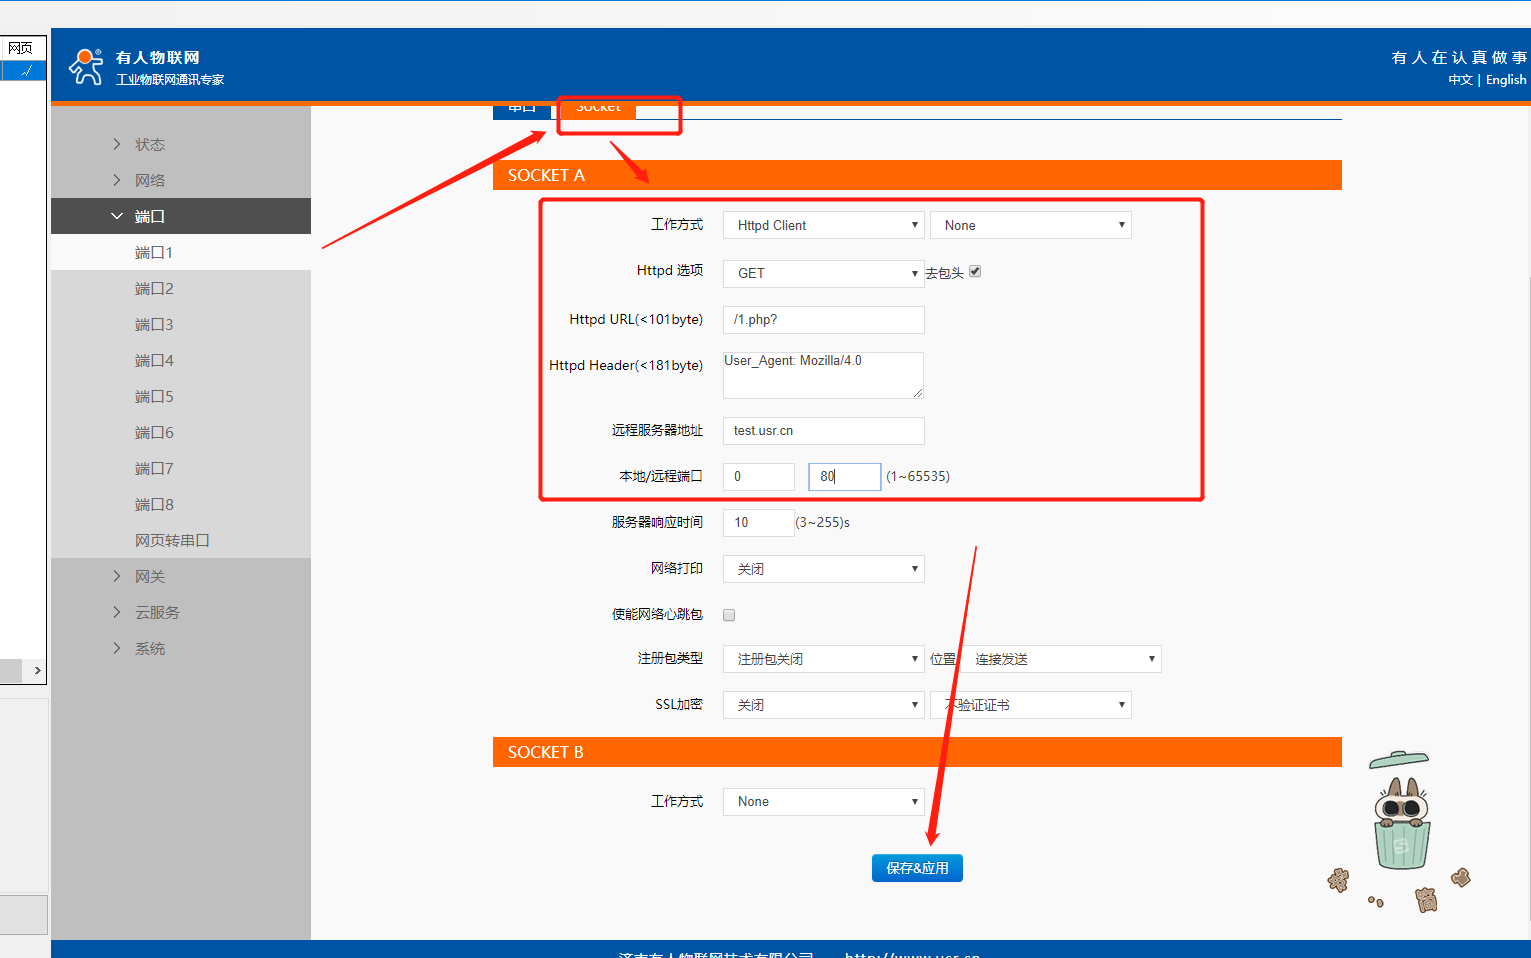Open the Httpd 选项 GET dropdown
1531x958 pixels.
tap(824, 273)
